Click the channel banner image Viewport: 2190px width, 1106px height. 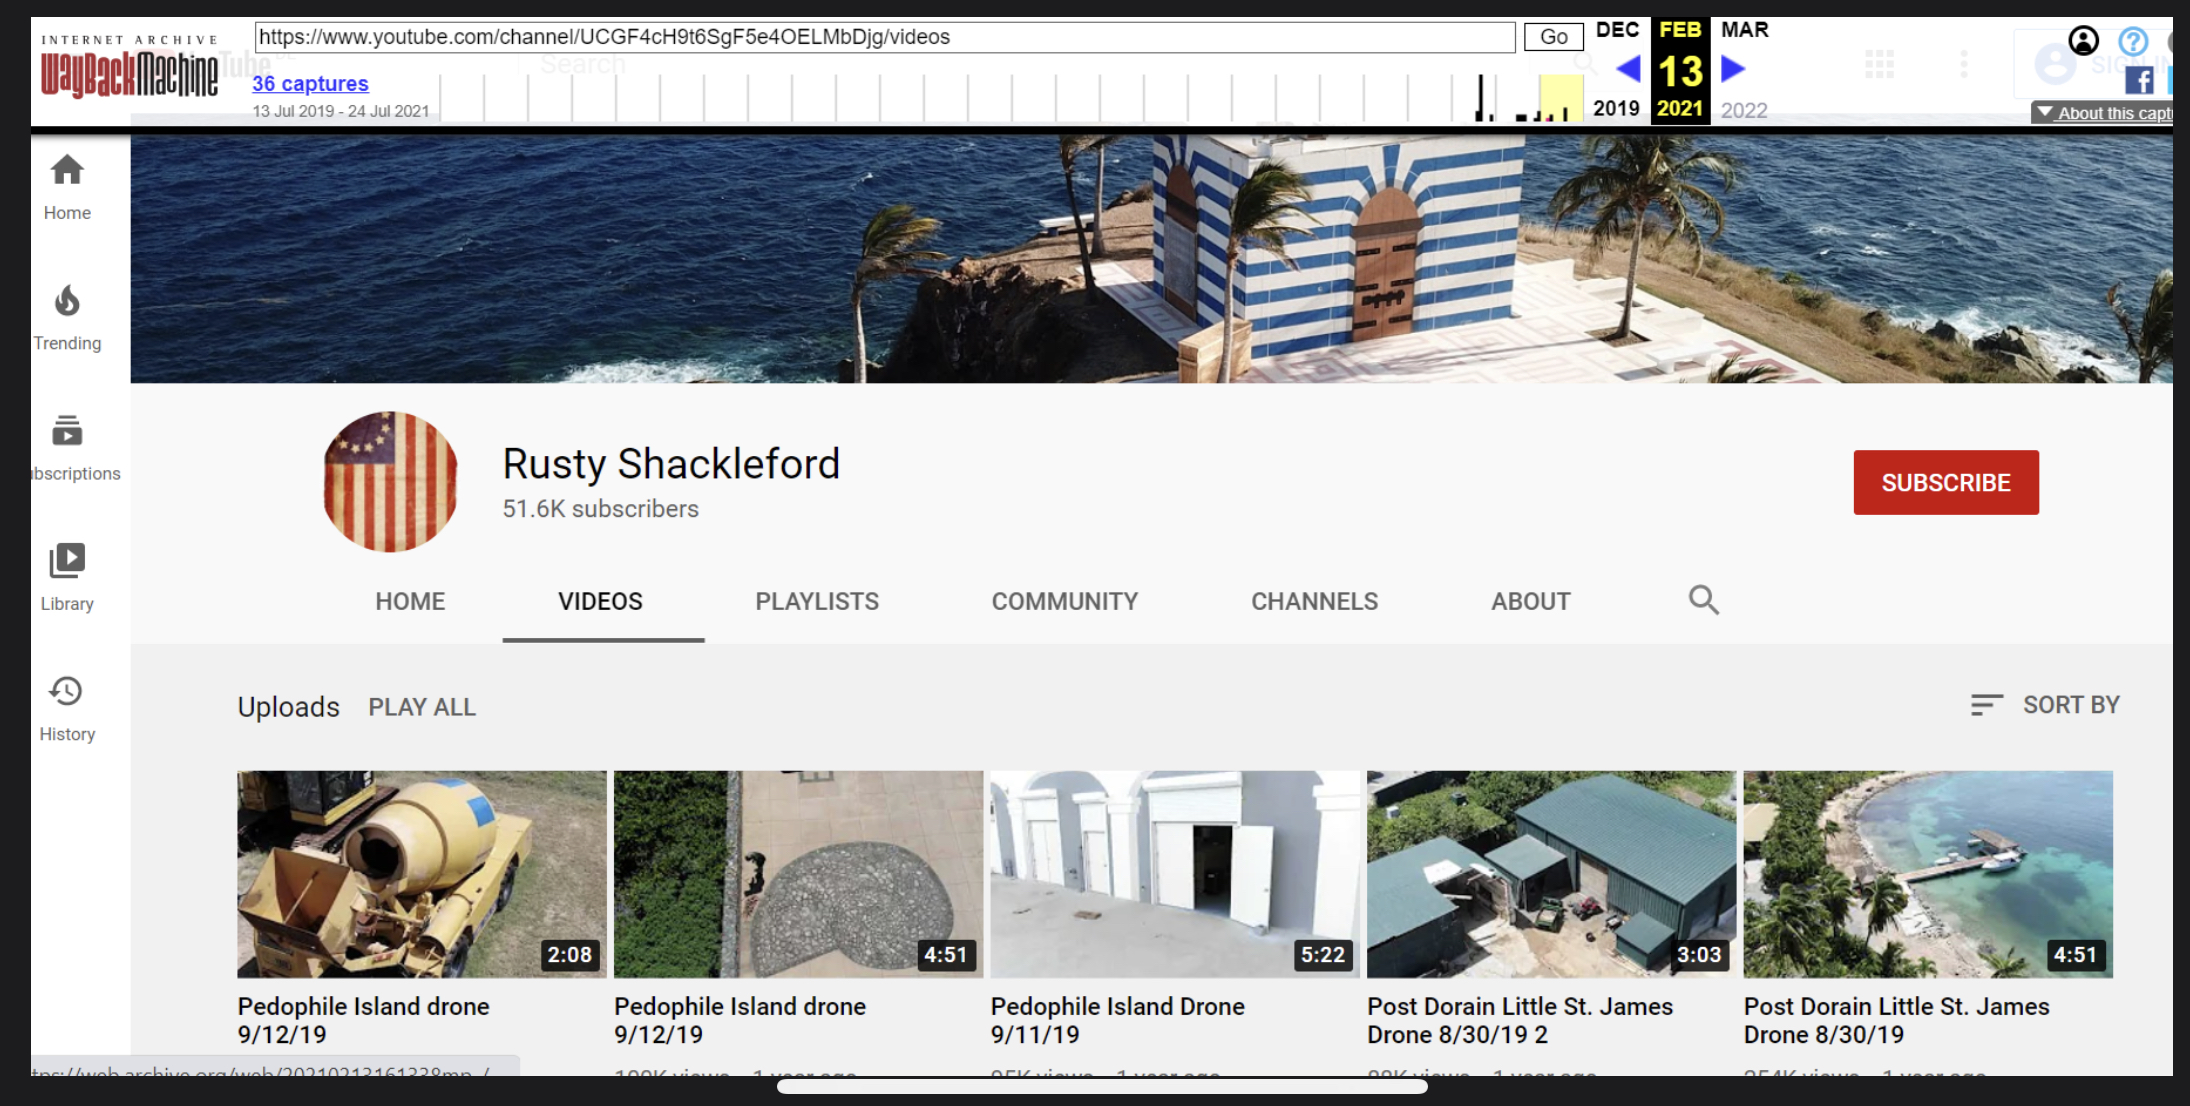[1151, 259]
